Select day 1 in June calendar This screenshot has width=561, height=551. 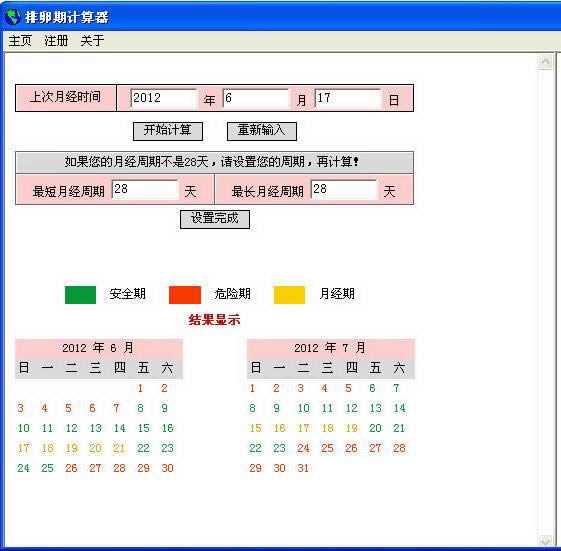(x=140, y=388)
